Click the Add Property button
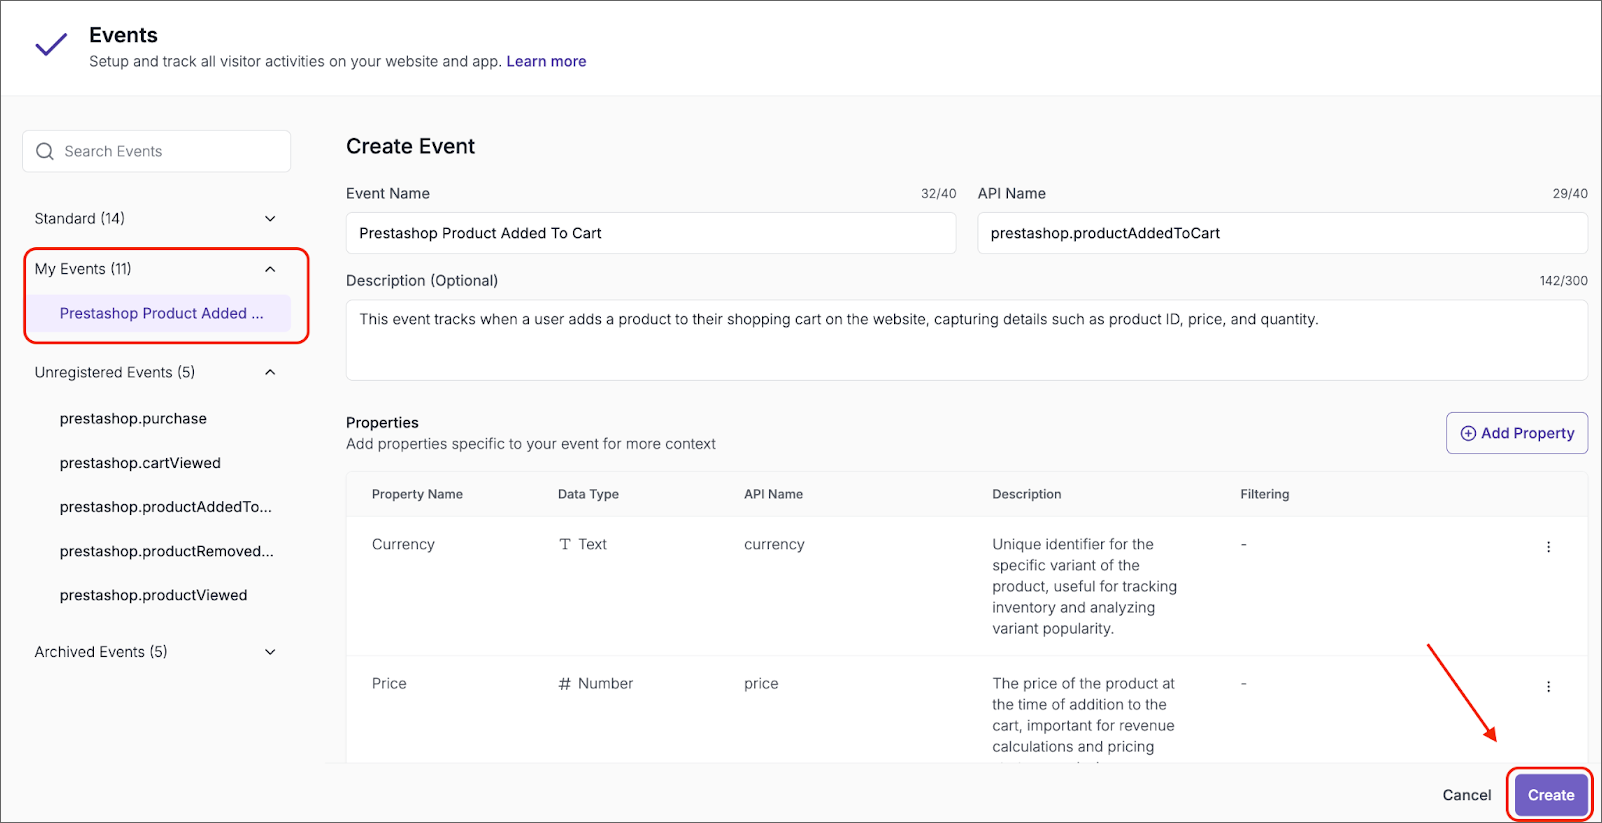Image resolution: width=1602 pixels, height=823 pixels. 1516,433
